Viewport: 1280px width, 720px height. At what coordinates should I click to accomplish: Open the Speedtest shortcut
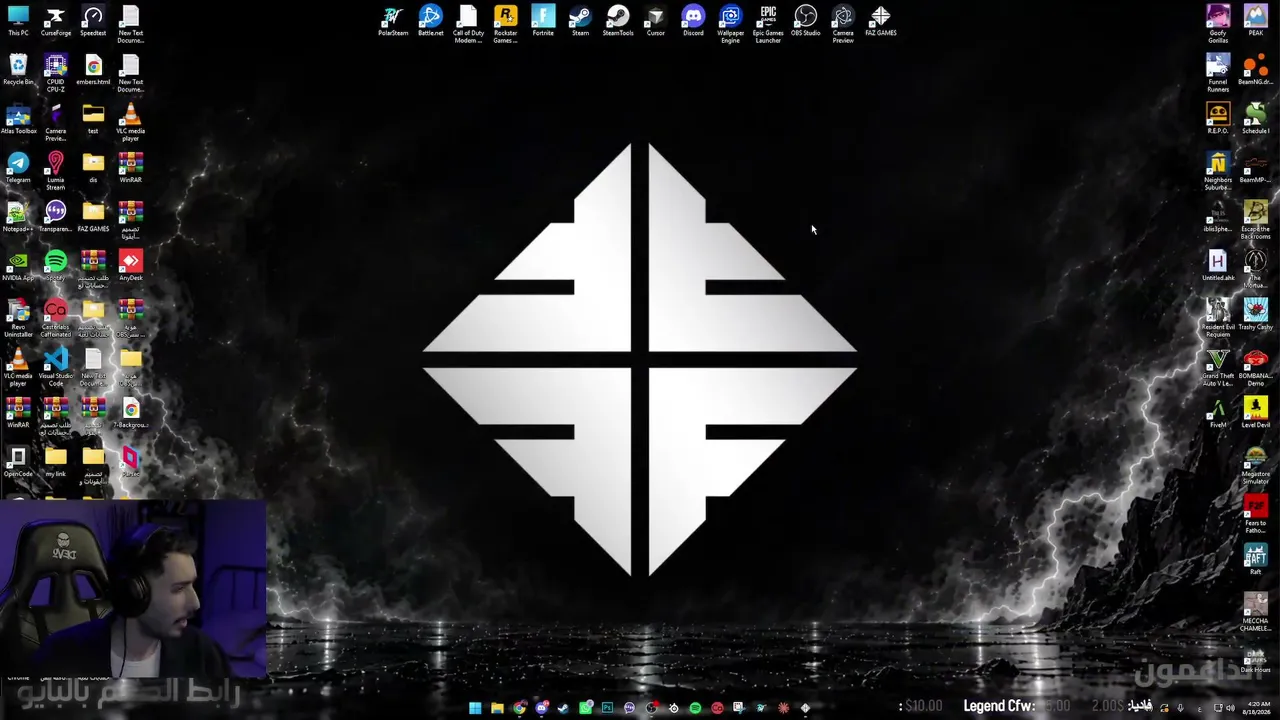coord(93,21)
